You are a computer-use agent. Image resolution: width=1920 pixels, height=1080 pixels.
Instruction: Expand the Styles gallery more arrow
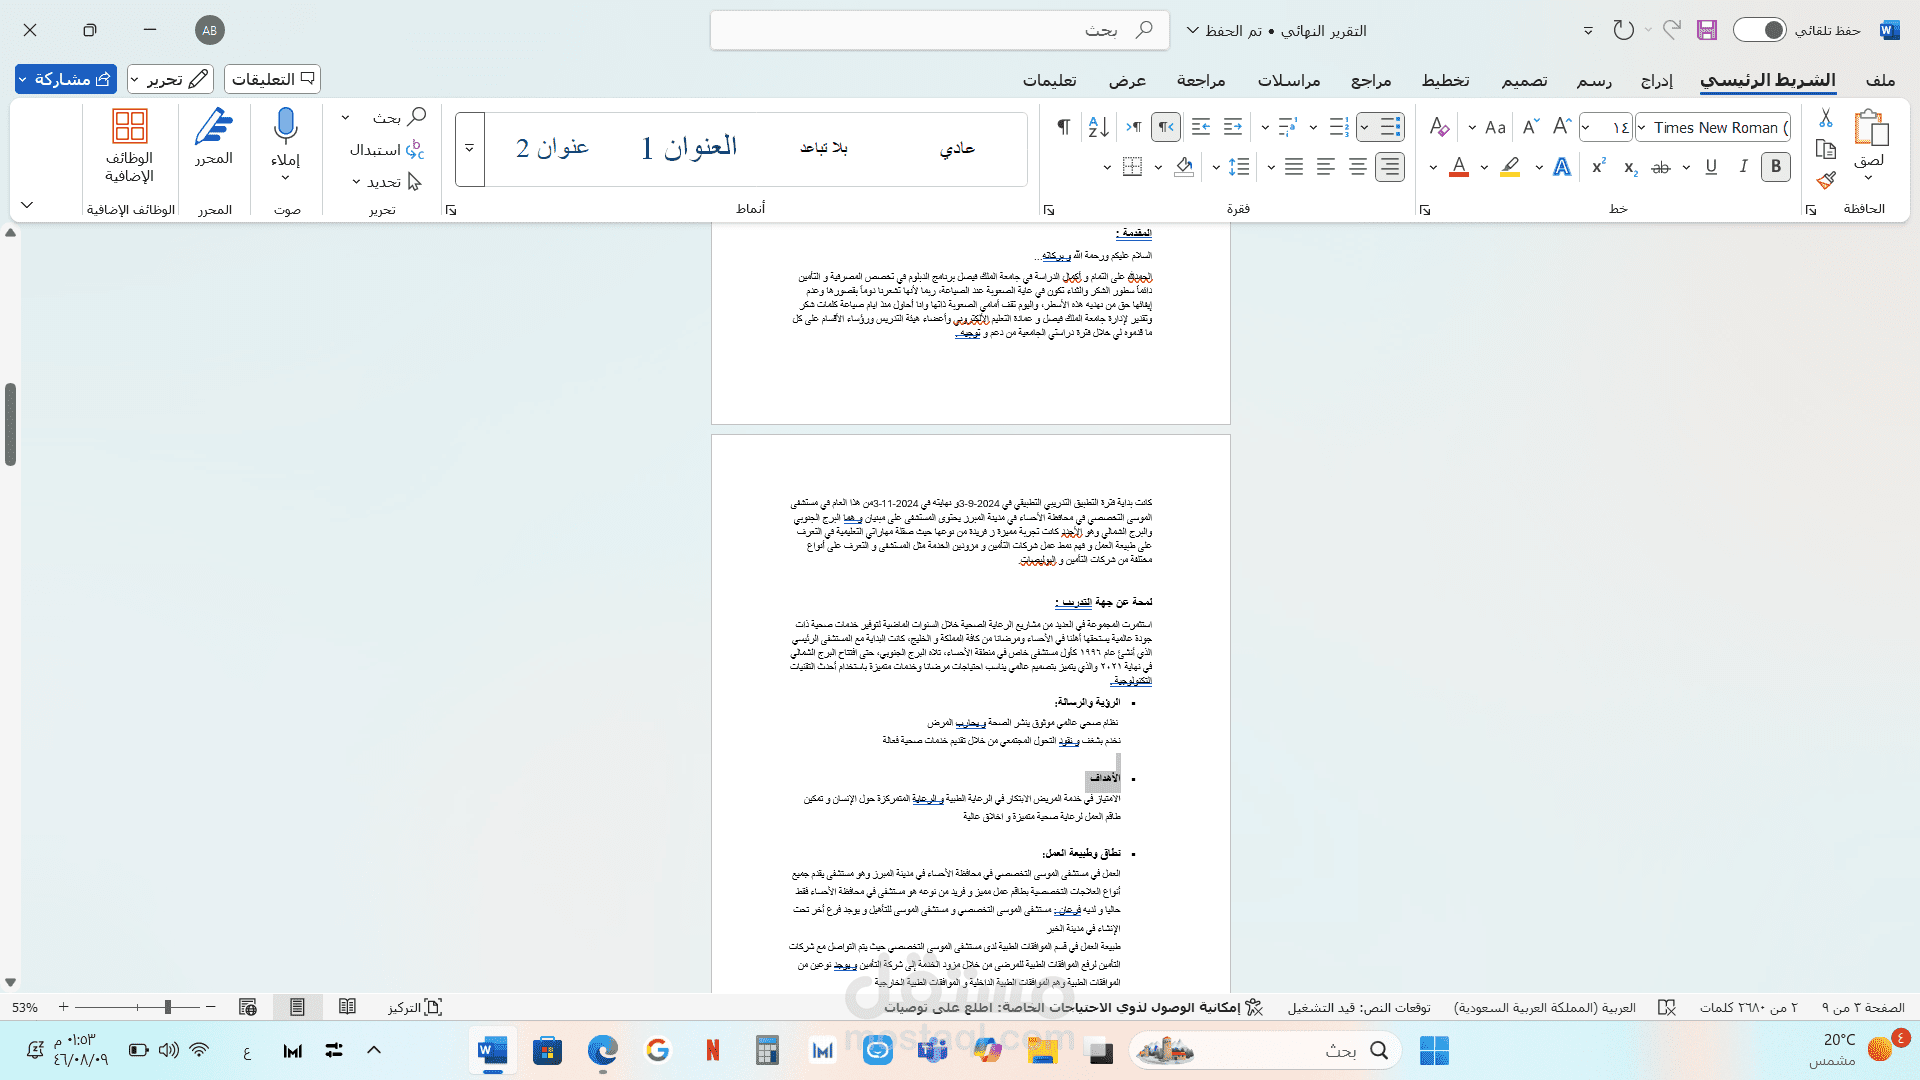coord(470,148)
